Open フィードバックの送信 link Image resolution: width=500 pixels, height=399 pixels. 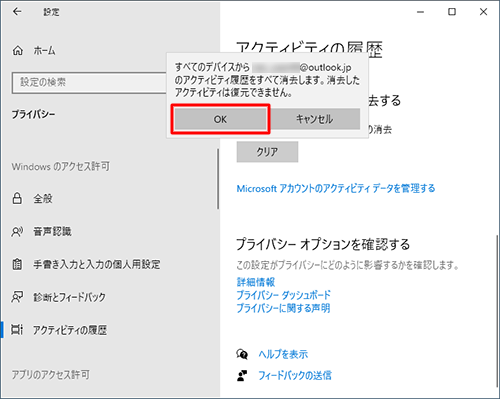[x=295, y=376]
